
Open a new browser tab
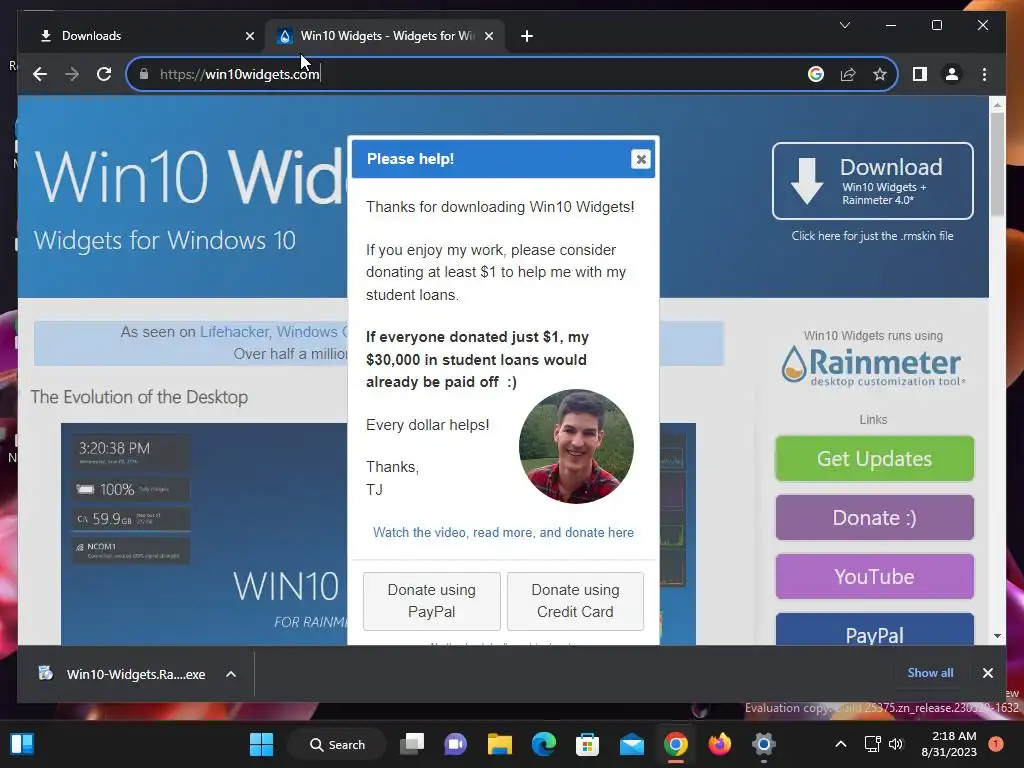tap(527, 36)
